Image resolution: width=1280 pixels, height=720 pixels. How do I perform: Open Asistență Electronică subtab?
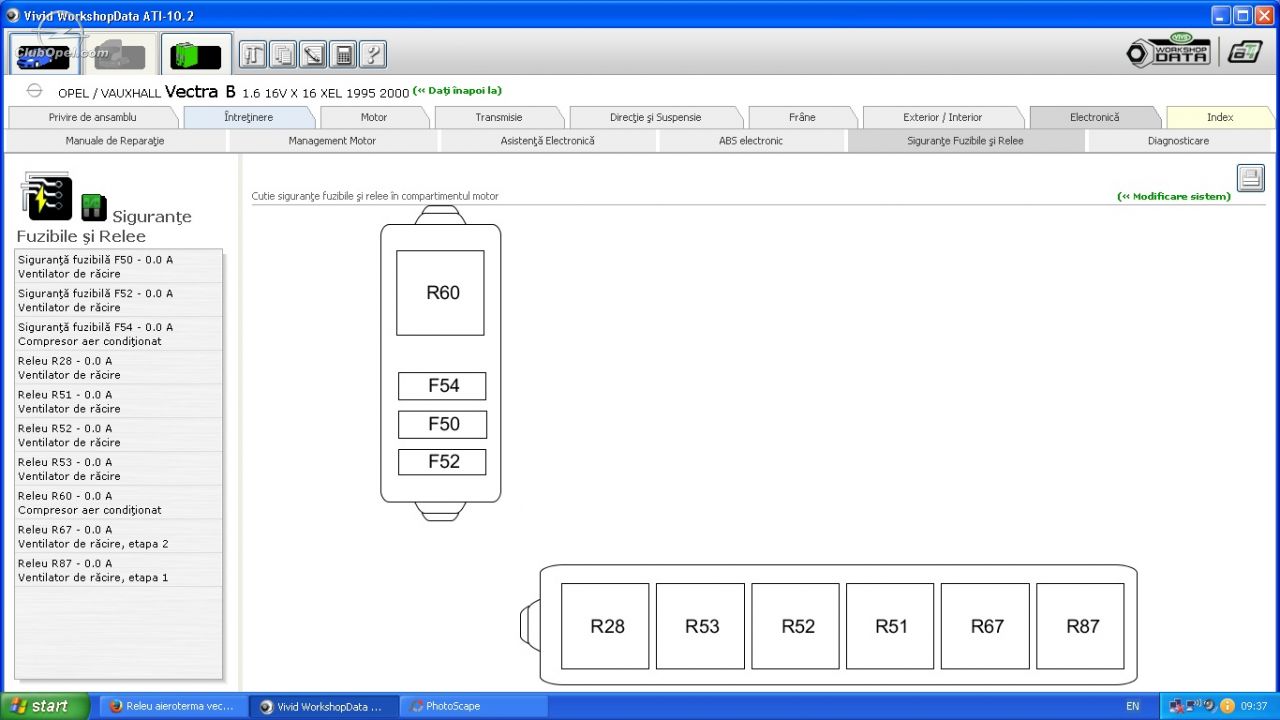548,141
